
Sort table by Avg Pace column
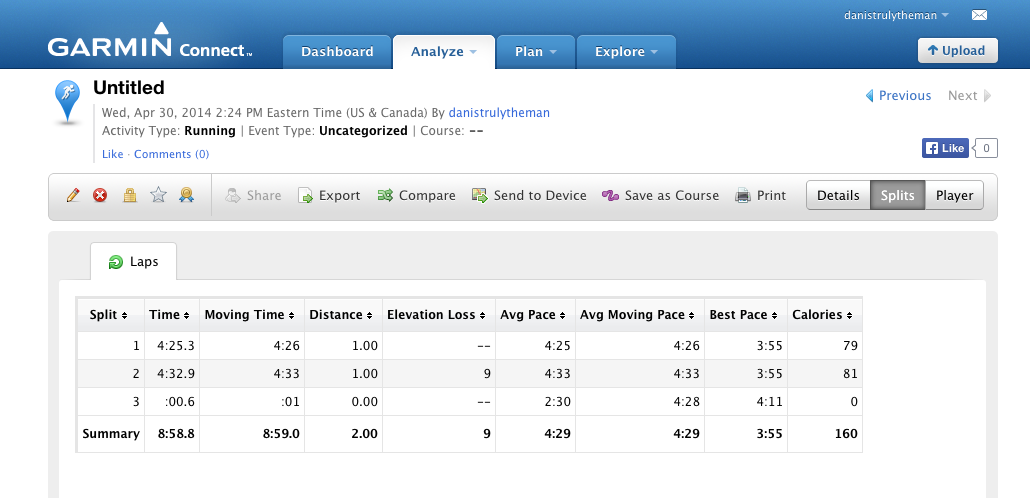(x=532, y=315)
